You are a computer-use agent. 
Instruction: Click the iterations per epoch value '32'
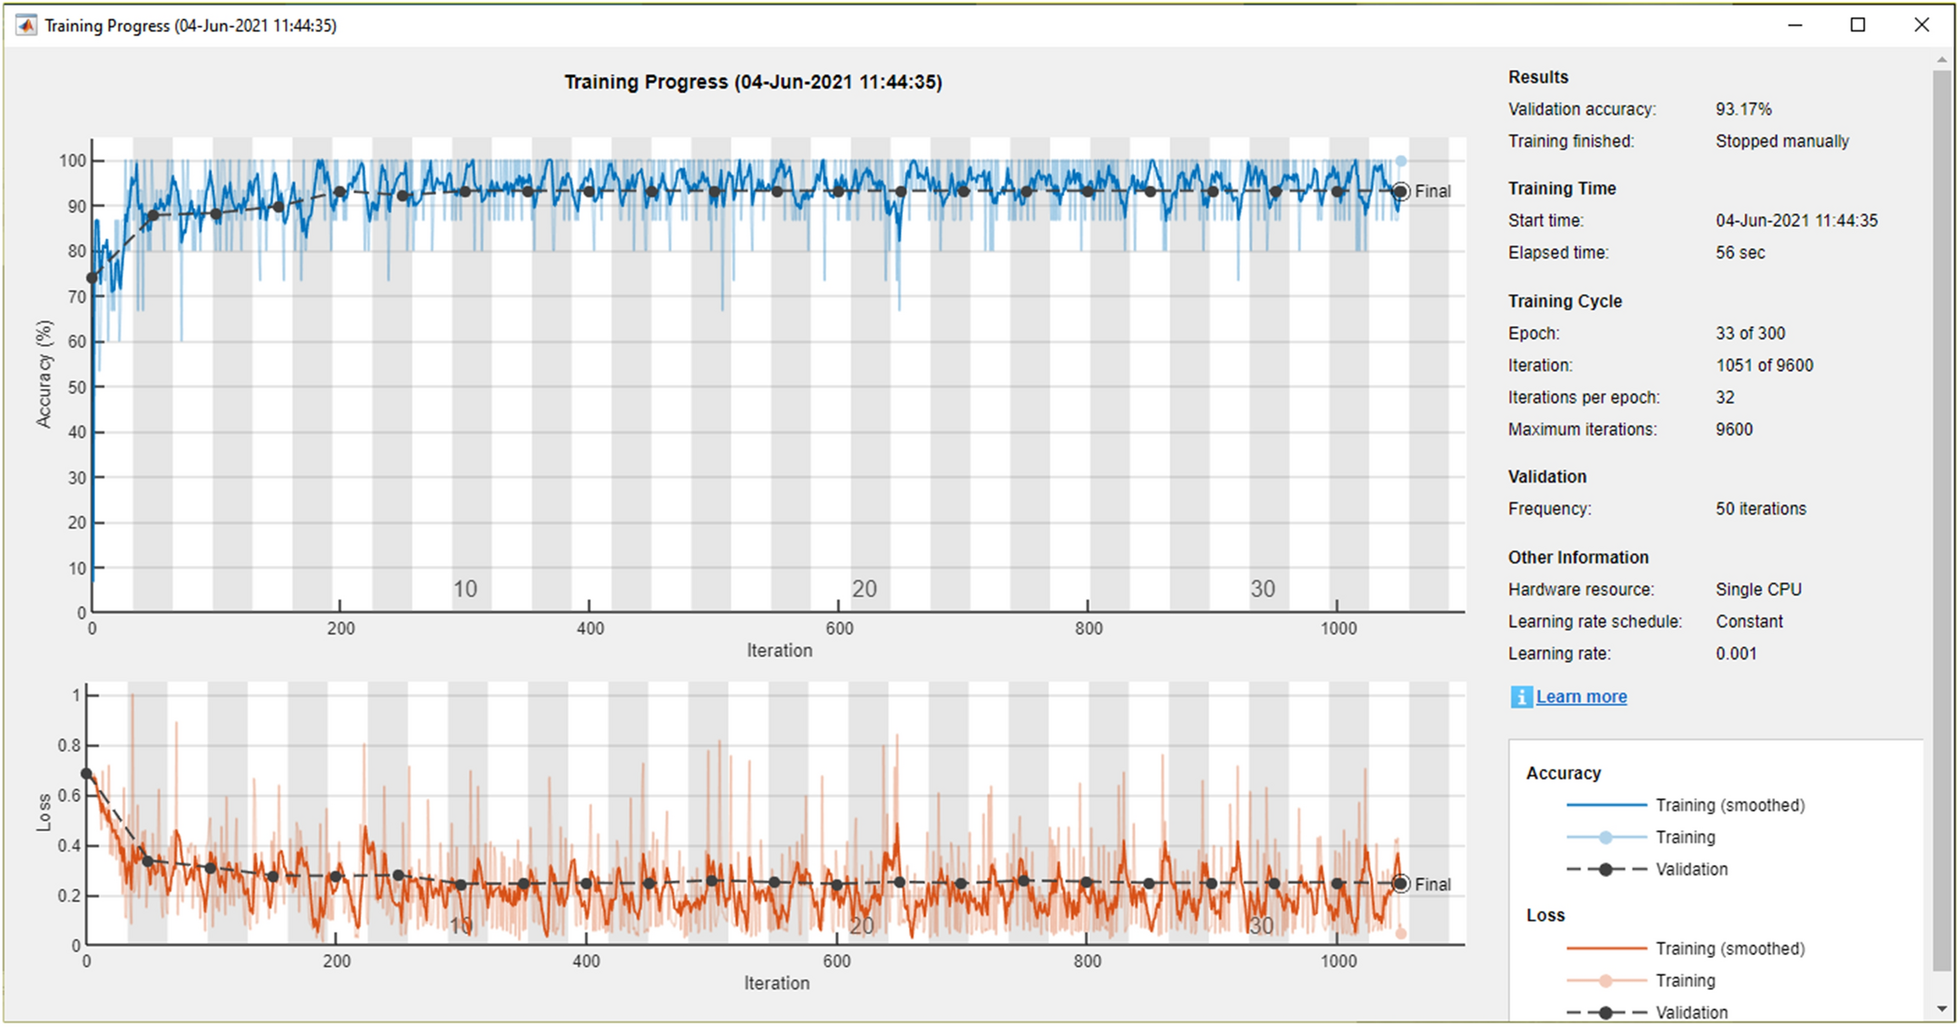click(1725, 397)
